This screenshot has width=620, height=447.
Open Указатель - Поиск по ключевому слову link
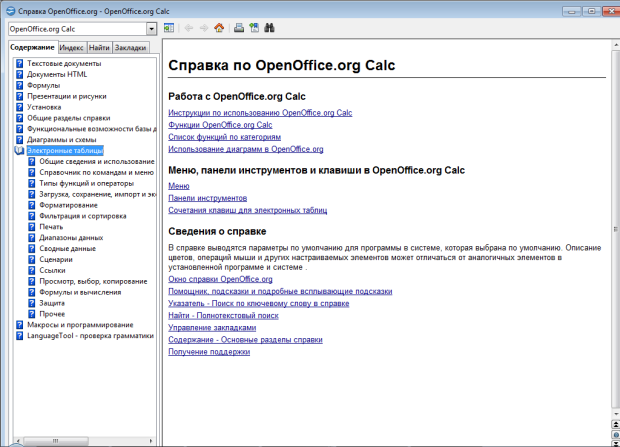click(x=259, y=303)
